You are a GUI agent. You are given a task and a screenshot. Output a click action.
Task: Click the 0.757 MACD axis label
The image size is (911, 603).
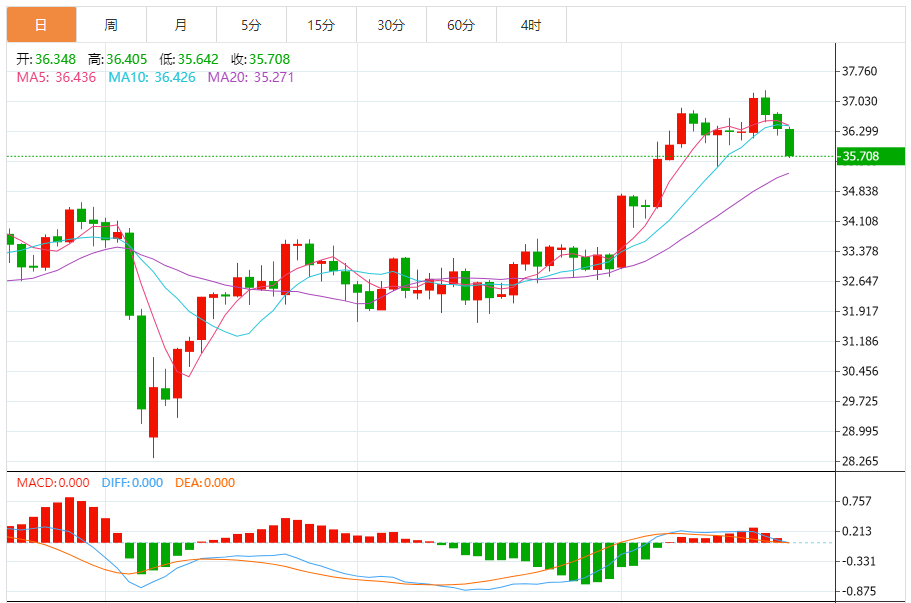857,501
